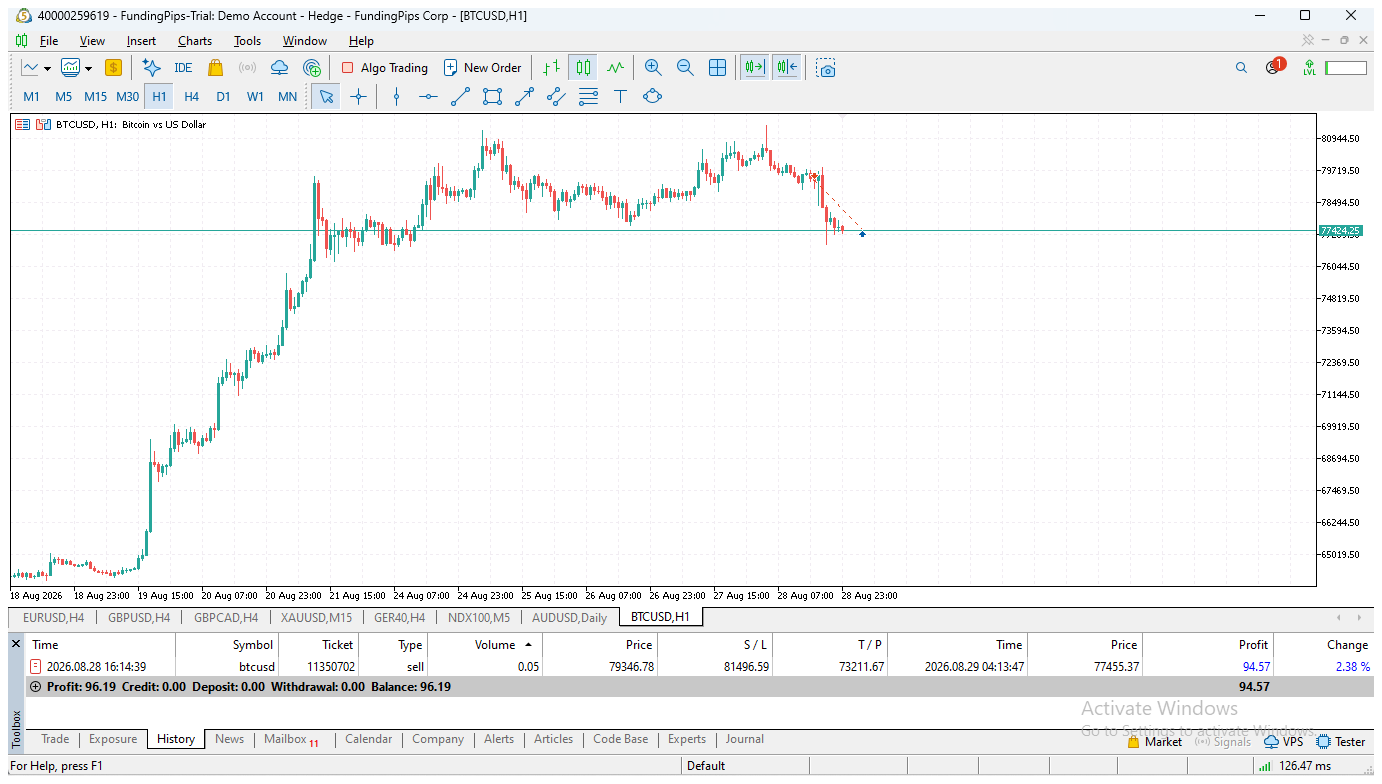Select the equidistant channel tool
This screenshot has height=784, width=1382.
click(x=556, y=96)
